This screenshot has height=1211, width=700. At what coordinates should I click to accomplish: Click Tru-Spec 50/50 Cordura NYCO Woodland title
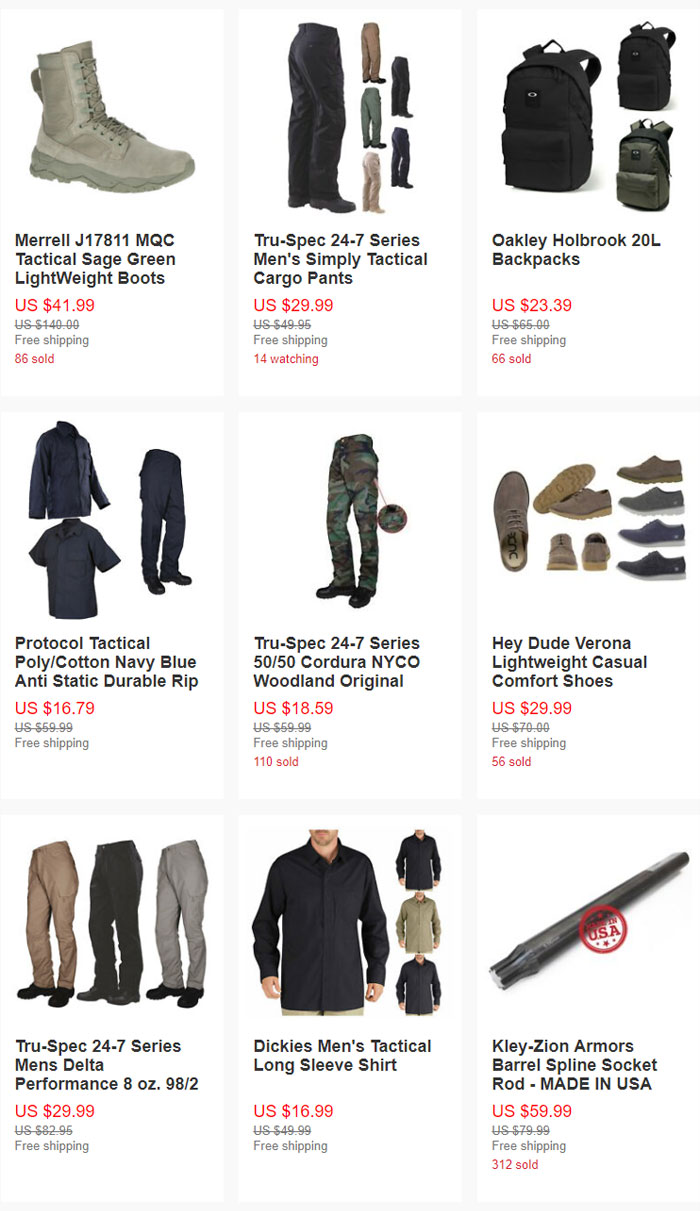(337, 662)
